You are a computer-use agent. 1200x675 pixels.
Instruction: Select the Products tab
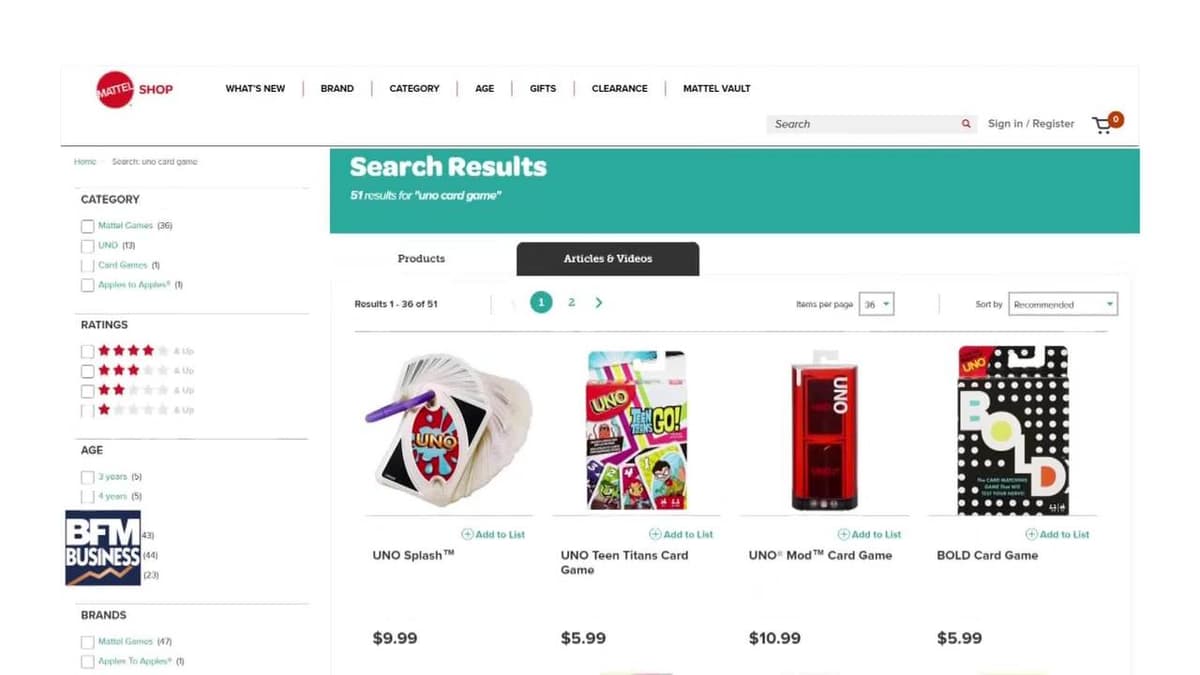coord(421,259)
